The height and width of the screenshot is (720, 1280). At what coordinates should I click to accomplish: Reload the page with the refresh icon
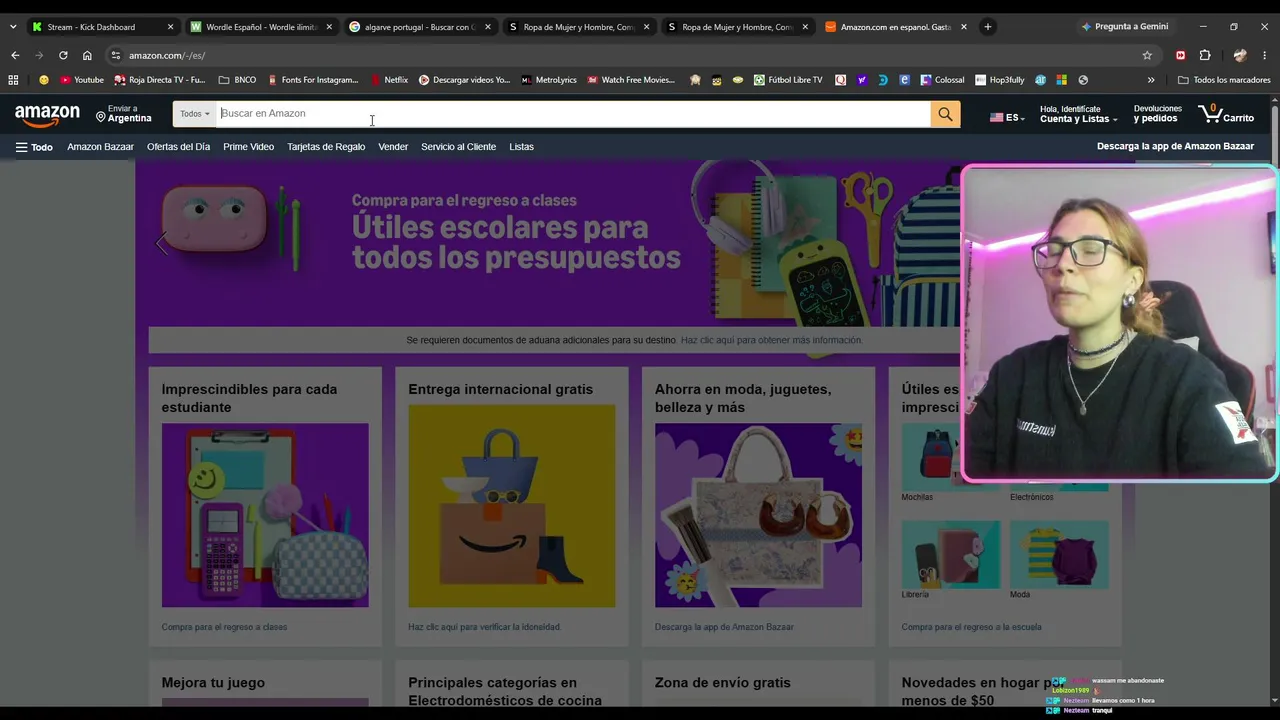point(63,55)
